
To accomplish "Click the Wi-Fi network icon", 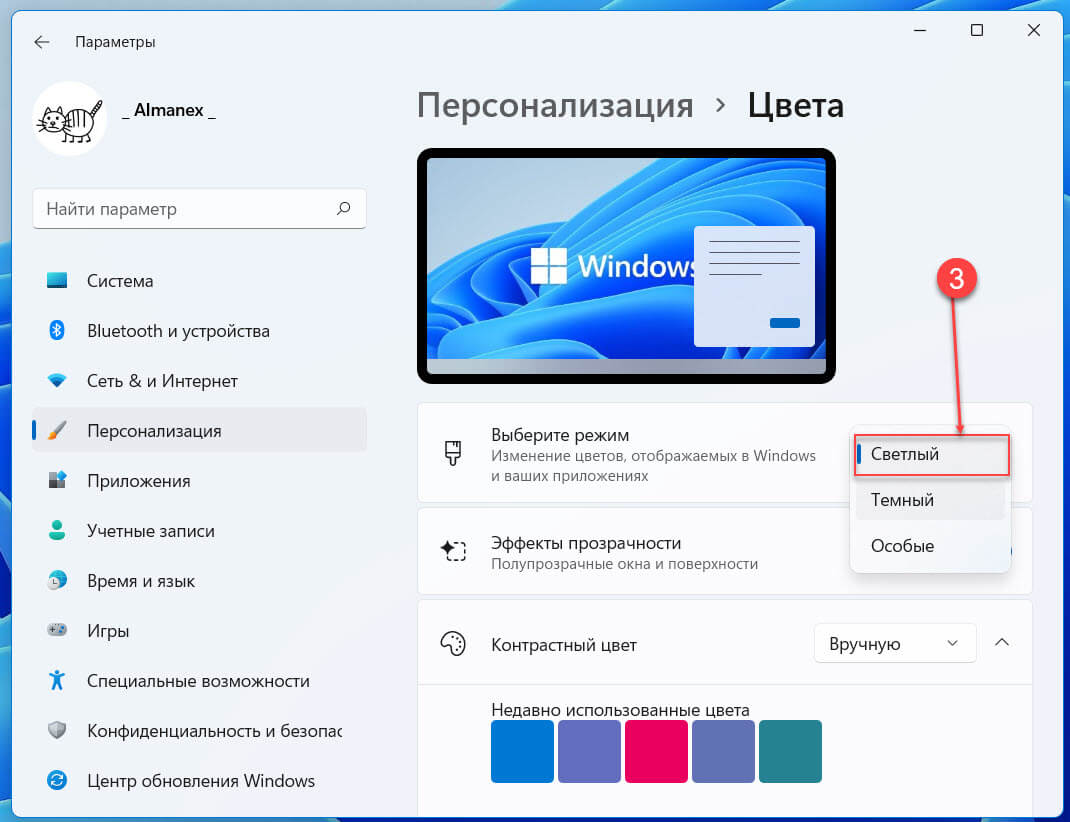I will point(57,381).
